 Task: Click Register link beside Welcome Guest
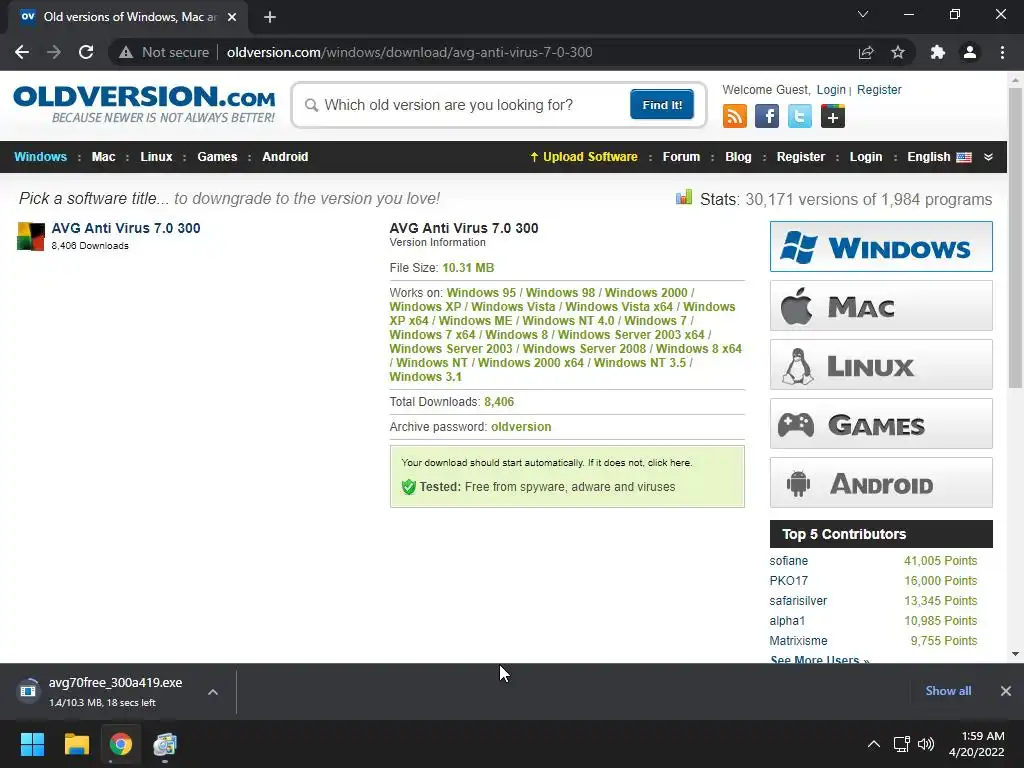[879, 89]
